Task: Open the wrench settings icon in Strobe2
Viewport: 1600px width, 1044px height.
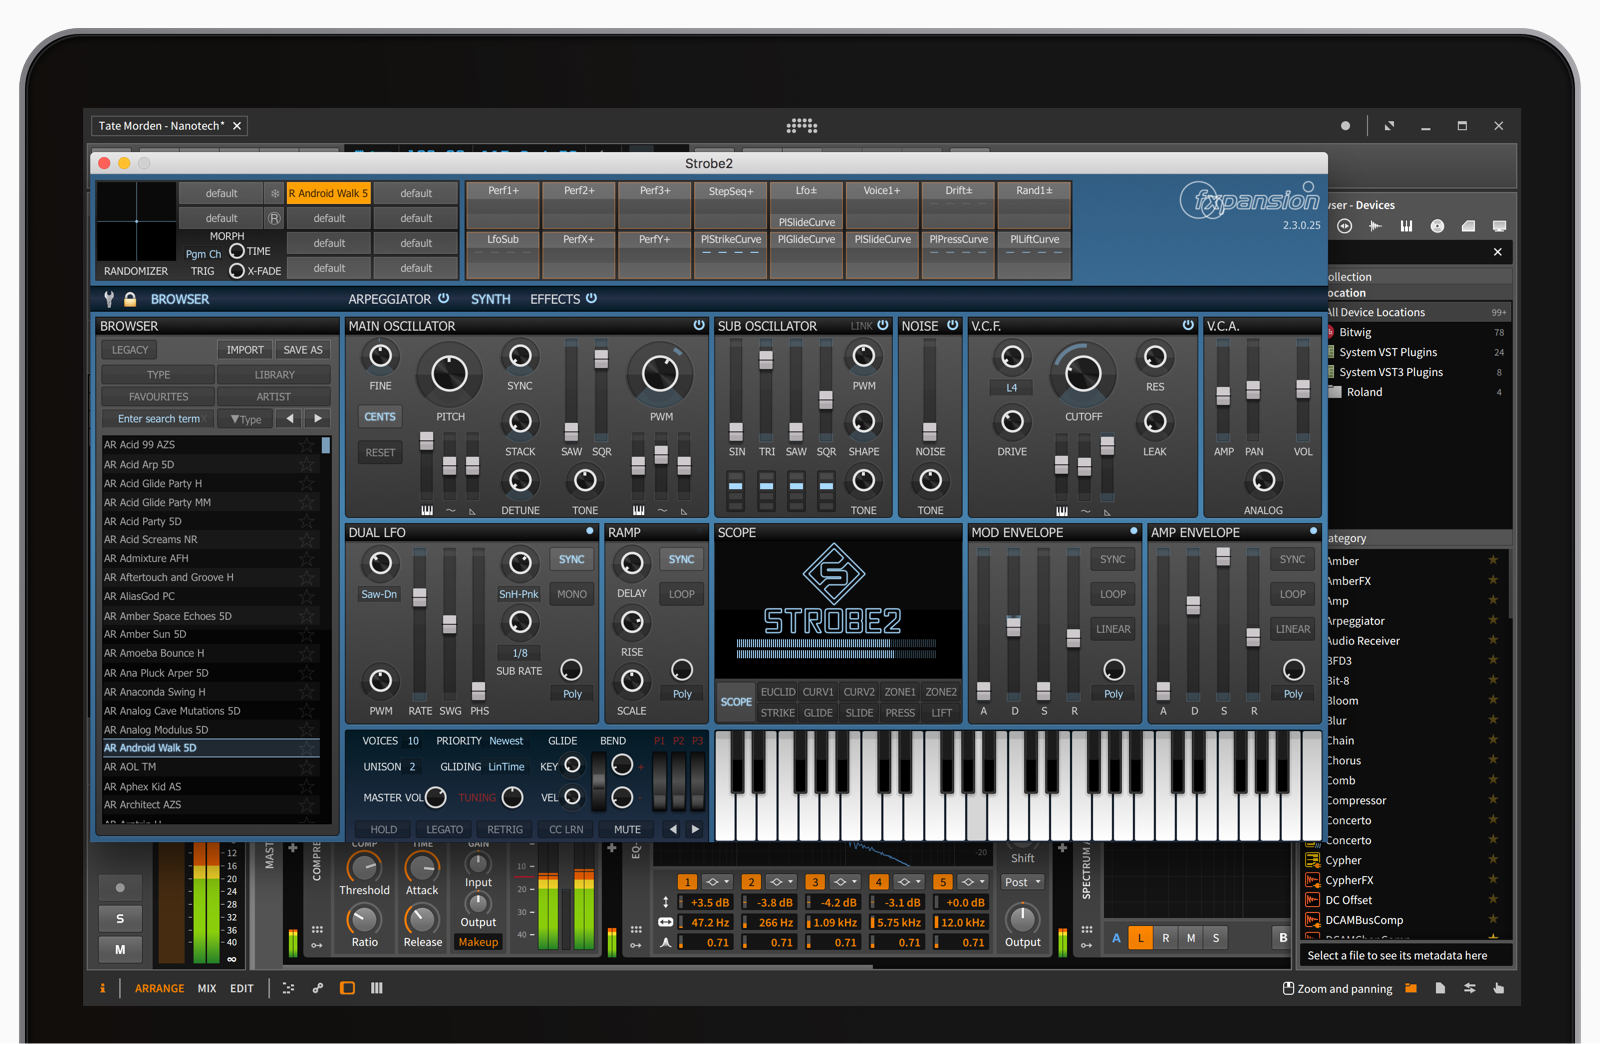Action: 109,299
